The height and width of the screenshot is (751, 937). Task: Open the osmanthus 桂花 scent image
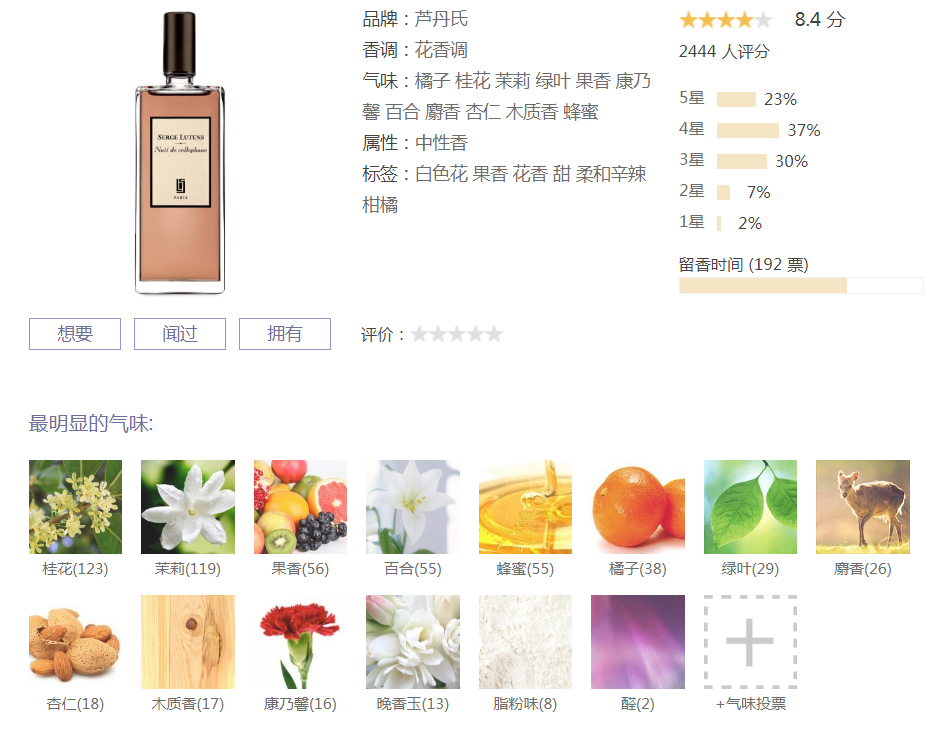coord(75,507)
